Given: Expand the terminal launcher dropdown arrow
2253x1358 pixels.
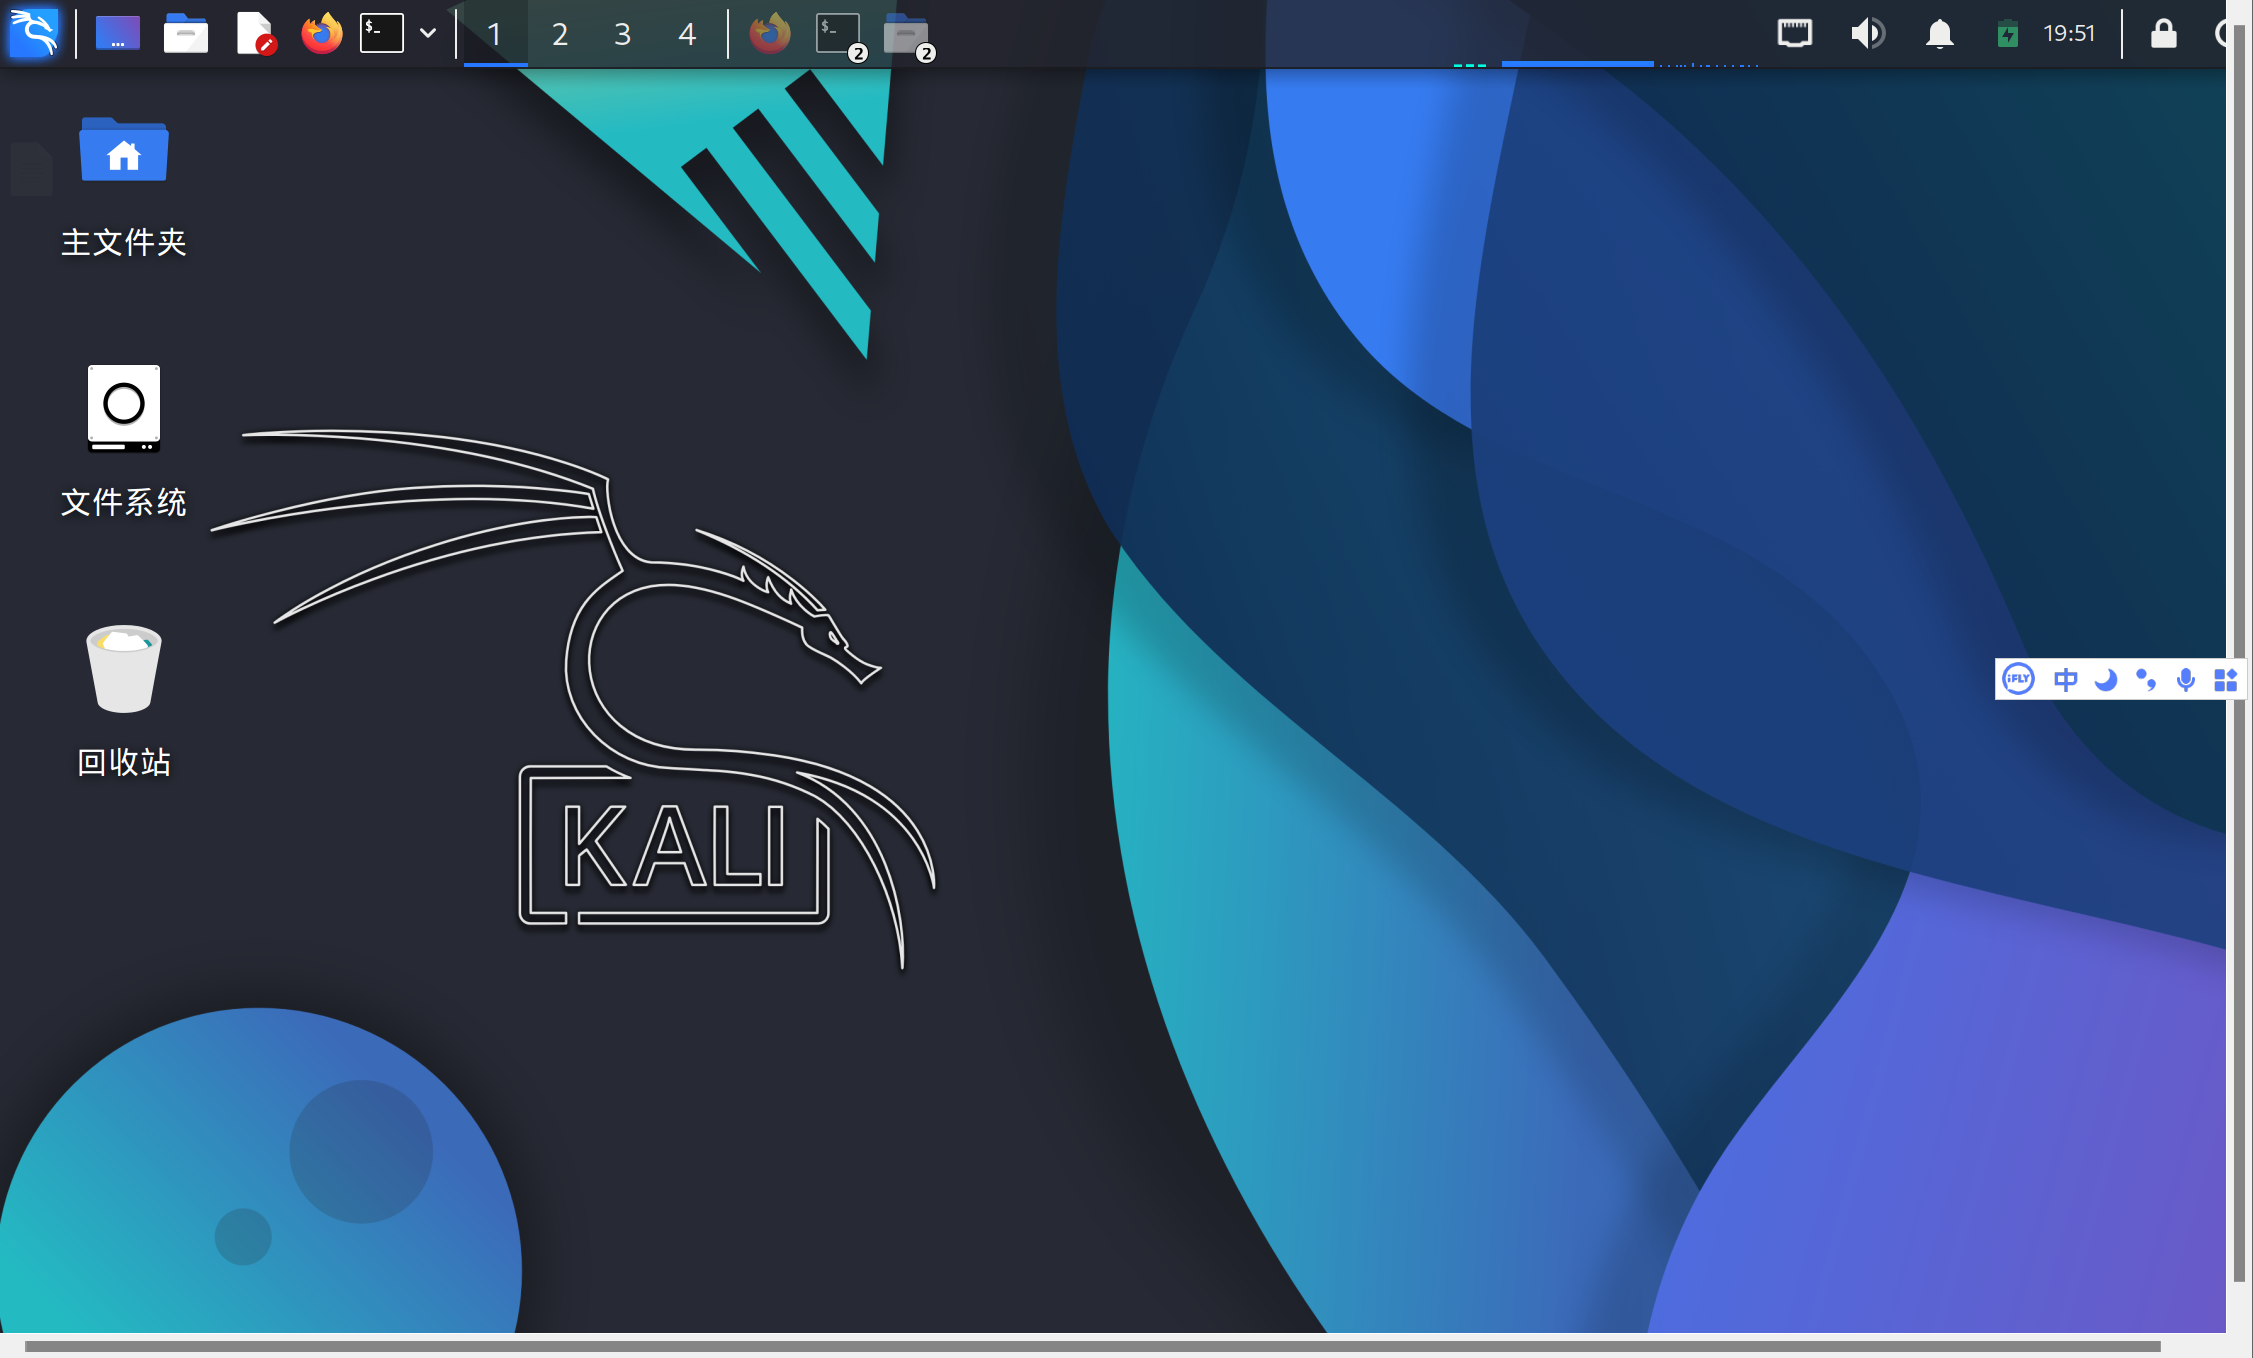Looking at the screenshot, I should point(428,33).
